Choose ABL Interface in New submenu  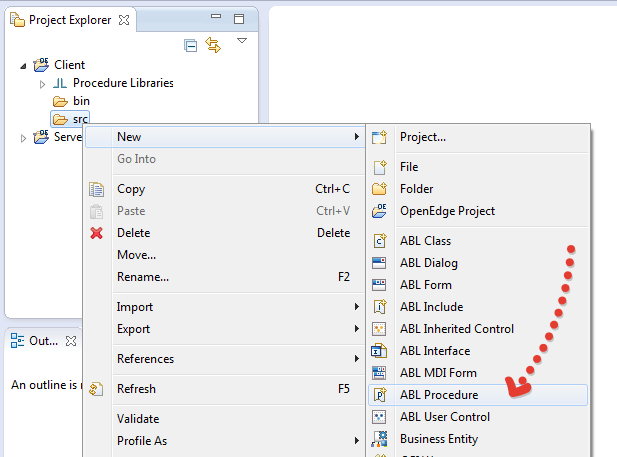[478, 351]
